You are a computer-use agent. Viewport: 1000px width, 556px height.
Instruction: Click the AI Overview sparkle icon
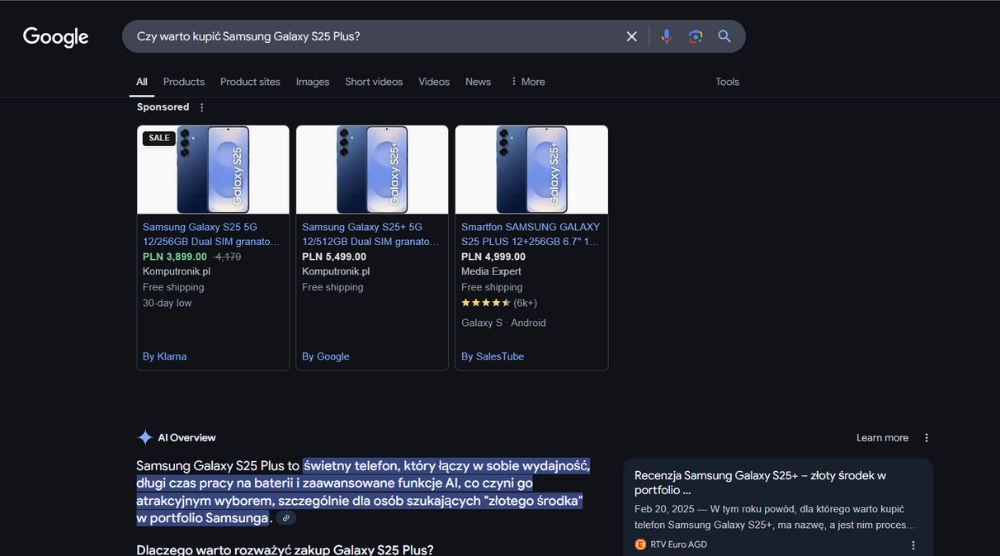point(145,437)
